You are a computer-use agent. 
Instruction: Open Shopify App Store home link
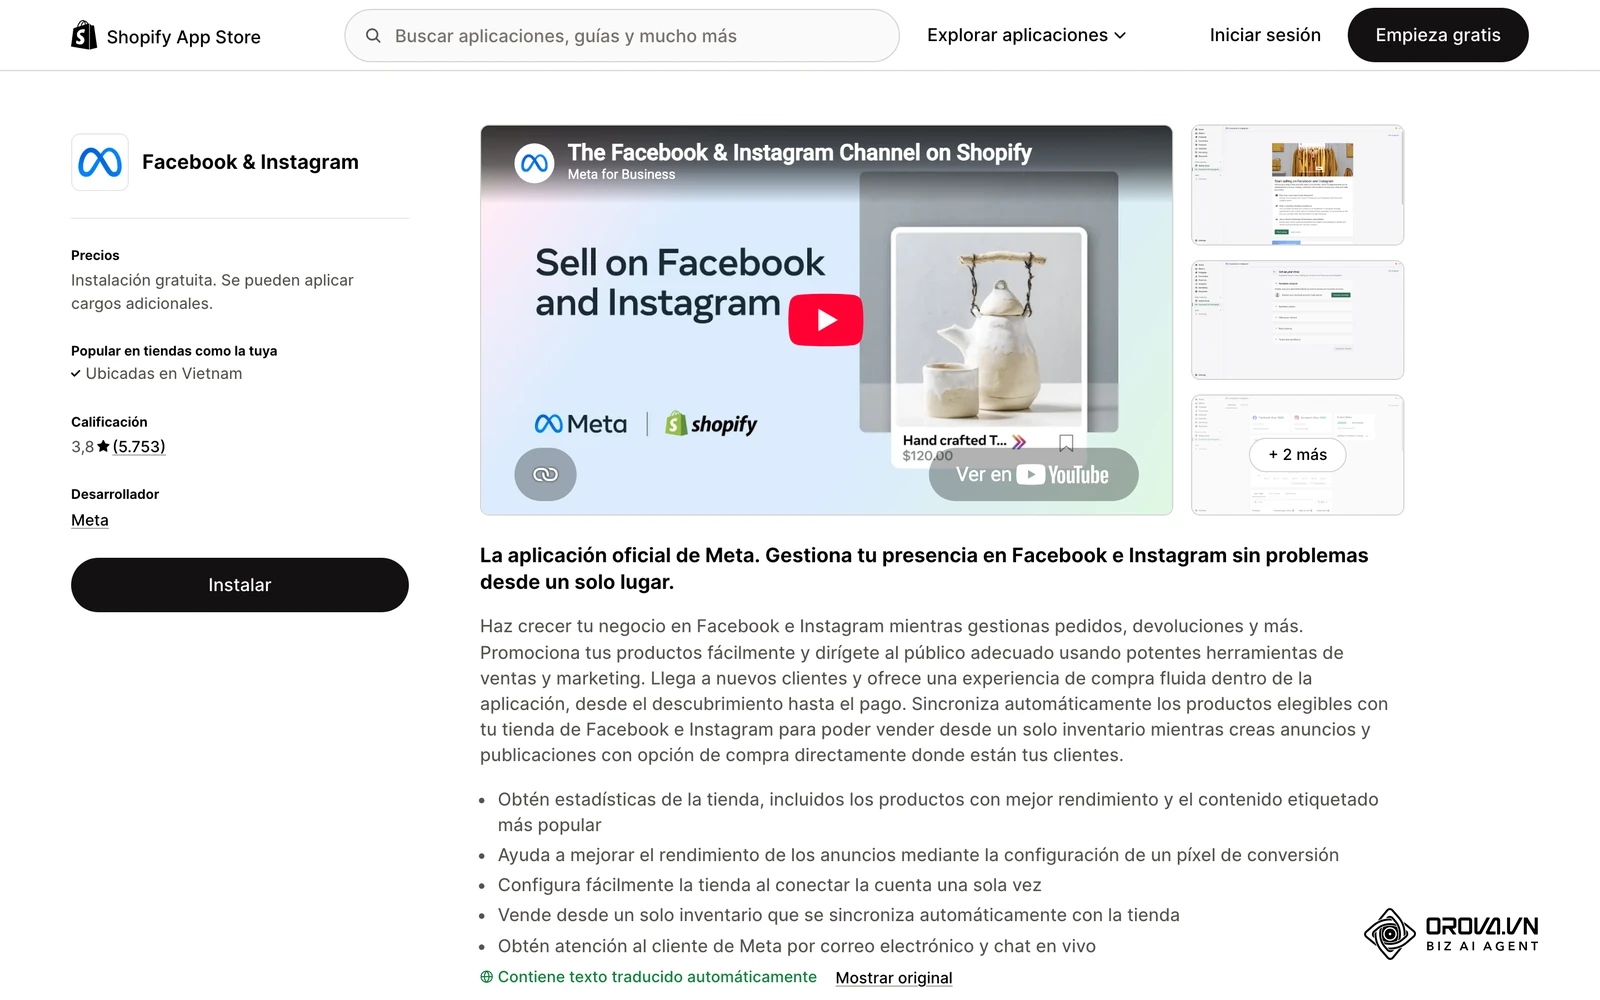point(166,36)
